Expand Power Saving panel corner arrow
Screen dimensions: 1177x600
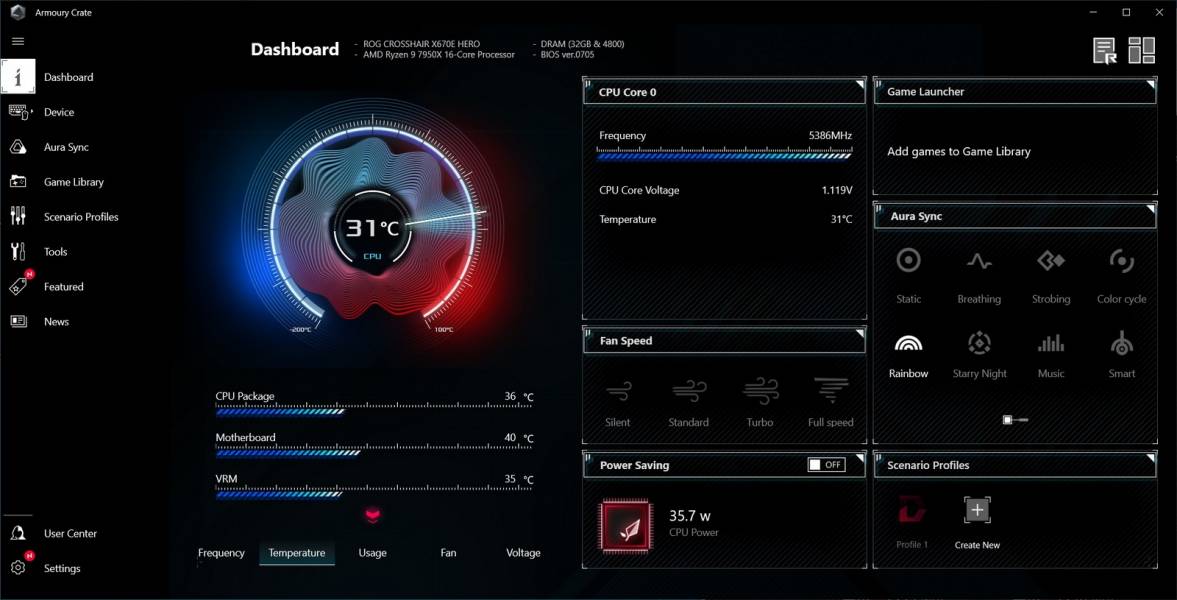pos(860,457)
